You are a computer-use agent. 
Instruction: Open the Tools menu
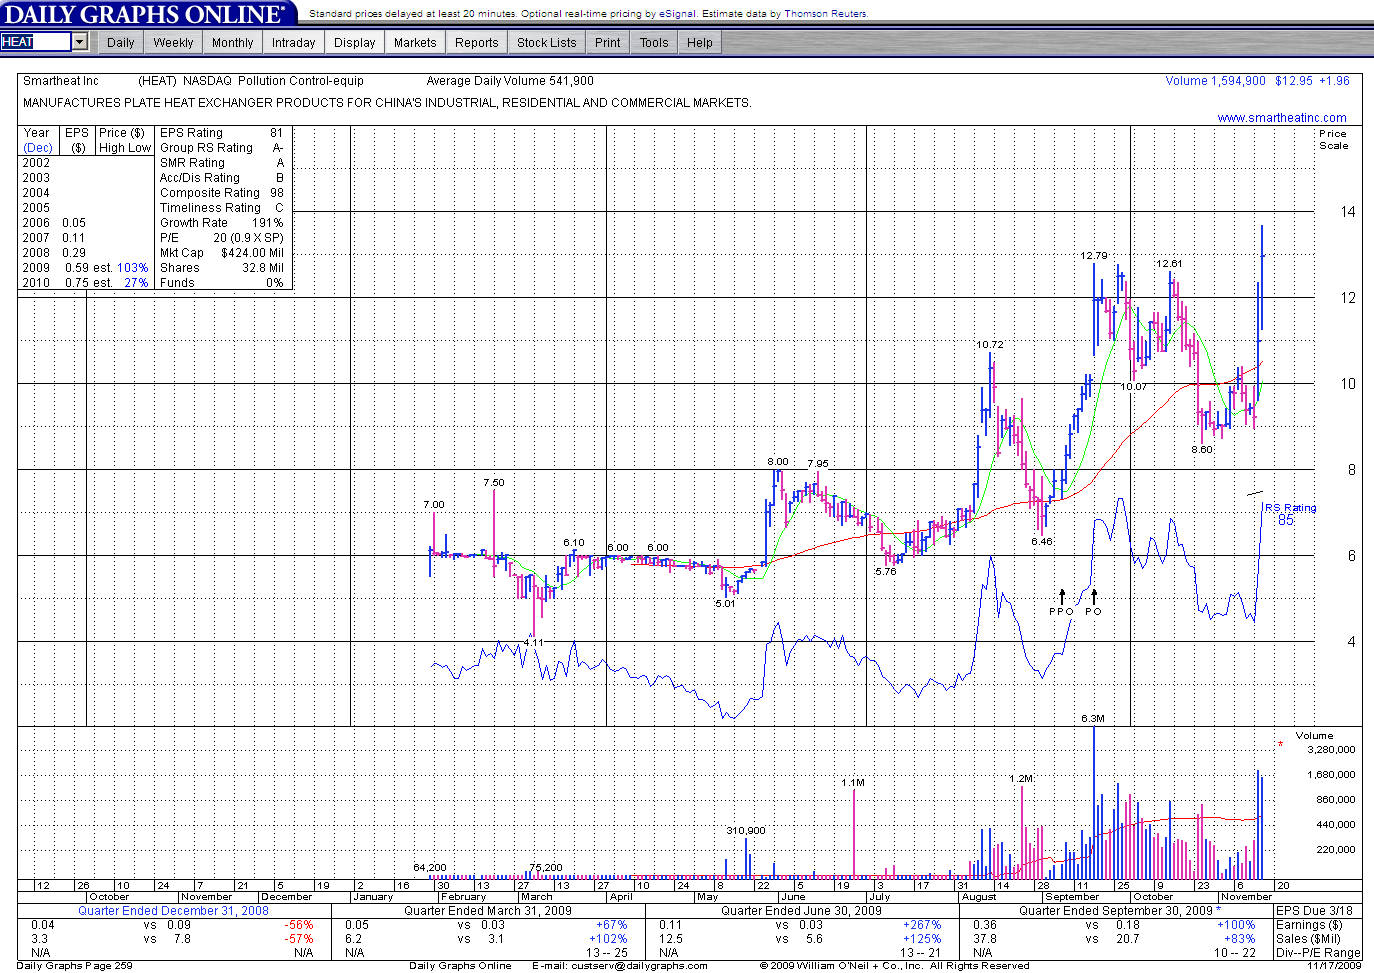pos(654,43)
